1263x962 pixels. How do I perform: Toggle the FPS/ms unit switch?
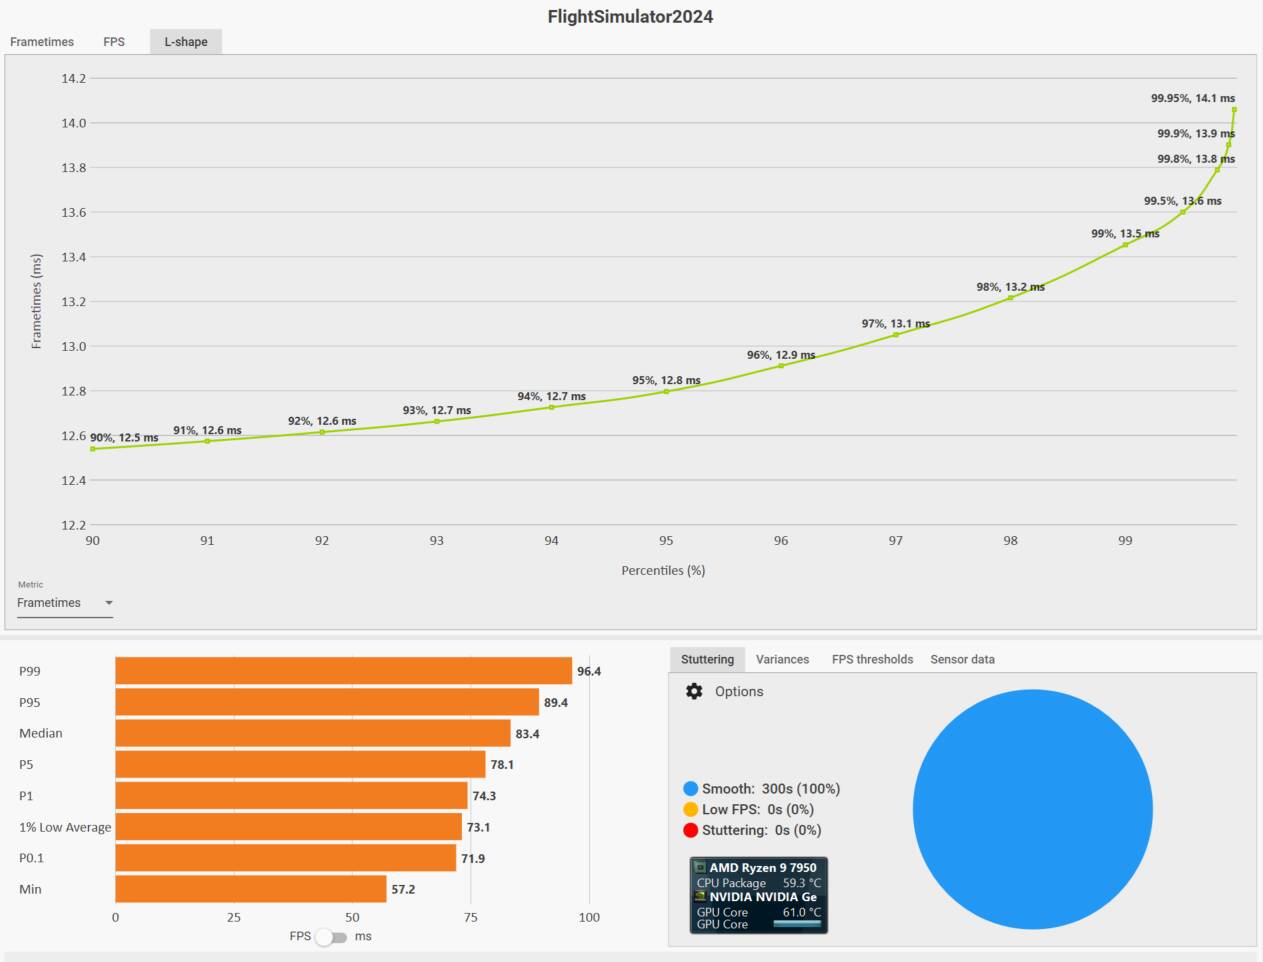click(x=332, y=937)
